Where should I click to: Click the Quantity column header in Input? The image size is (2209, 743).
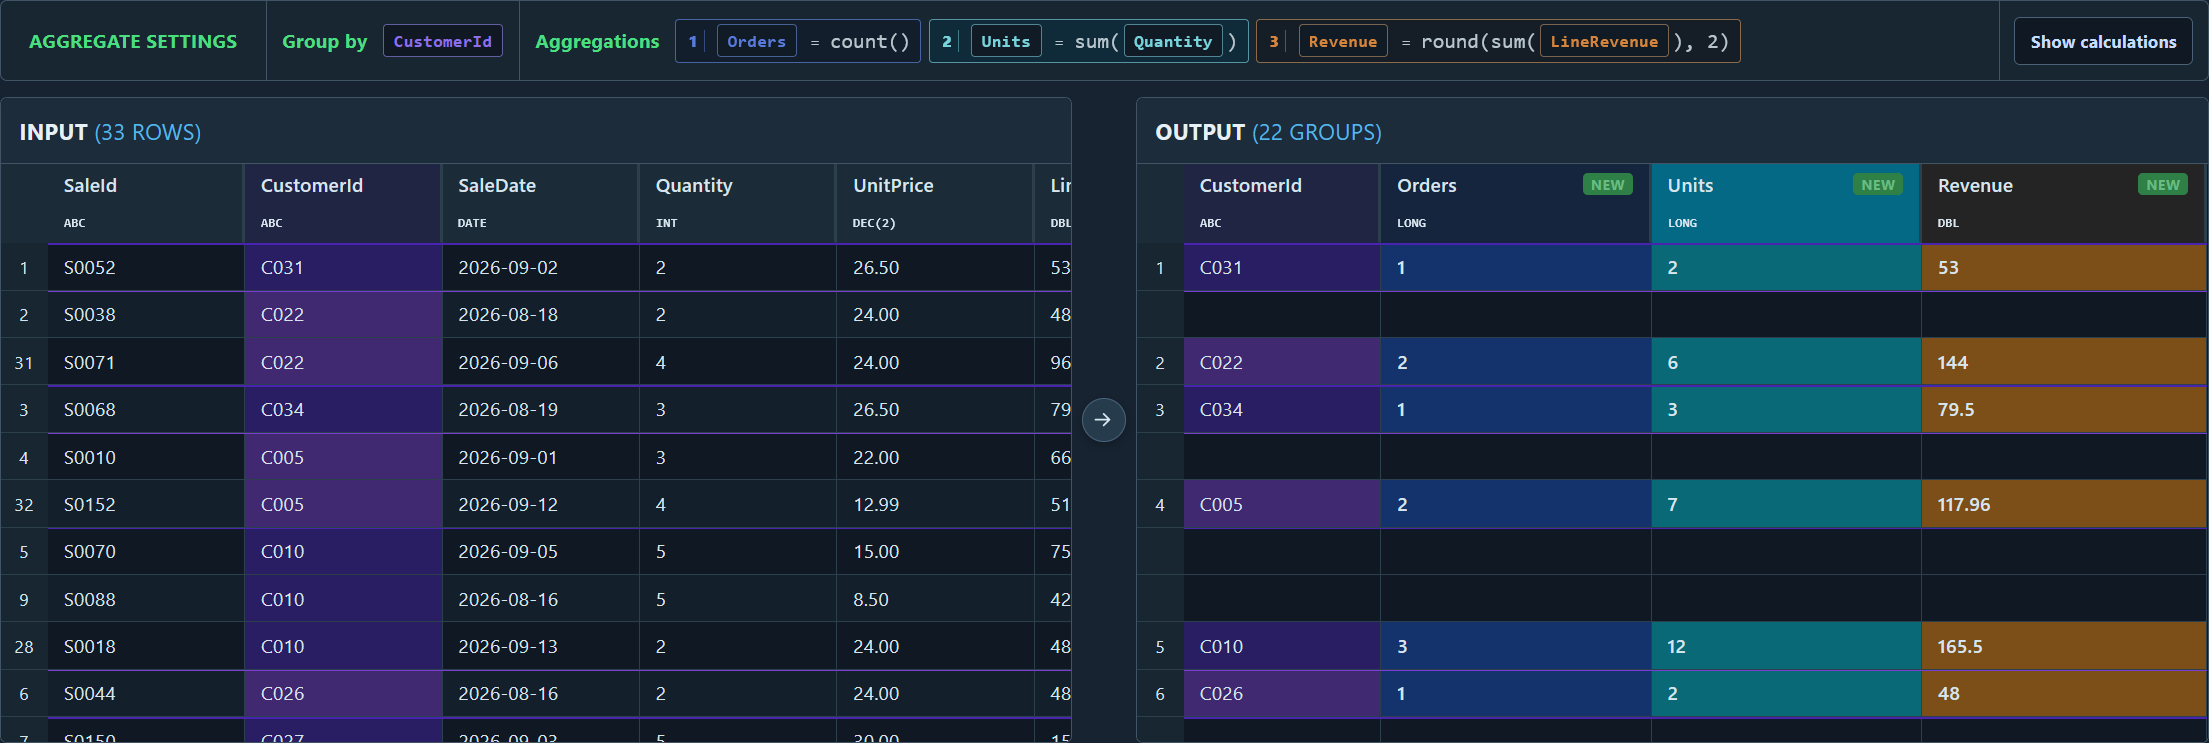coord(737,203)
